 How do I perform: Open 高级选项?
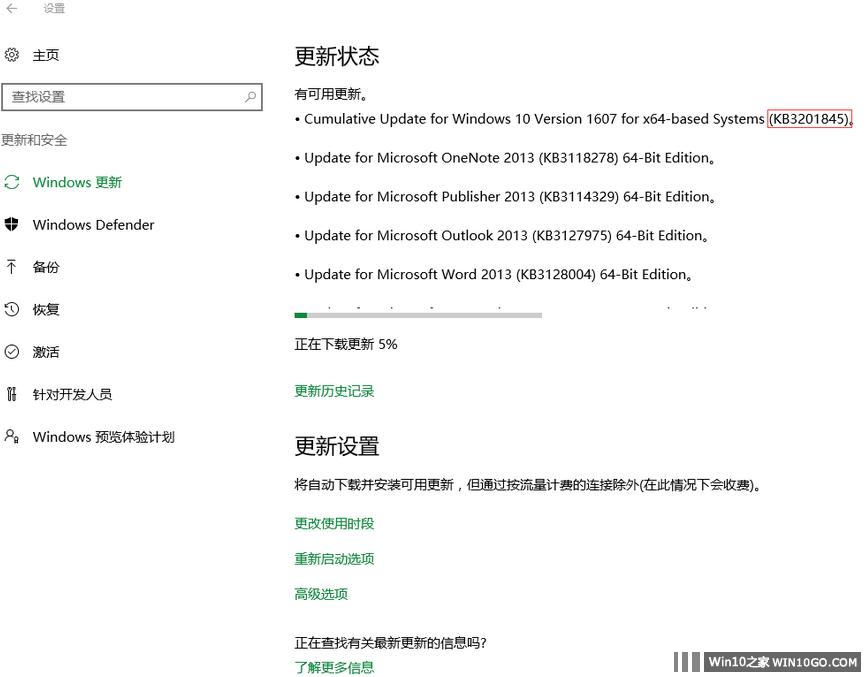coord(321,593)
